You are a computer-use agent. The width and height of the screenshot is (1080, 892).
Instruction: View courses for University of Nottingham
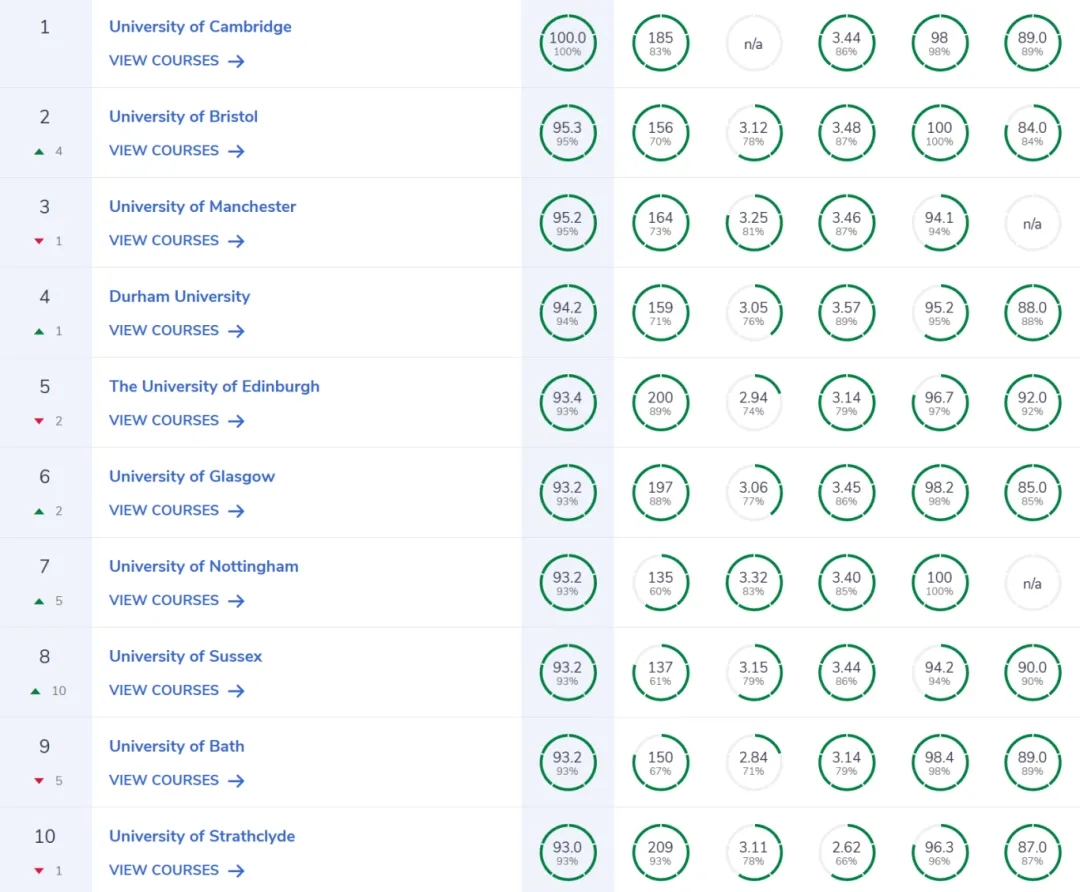176,601
